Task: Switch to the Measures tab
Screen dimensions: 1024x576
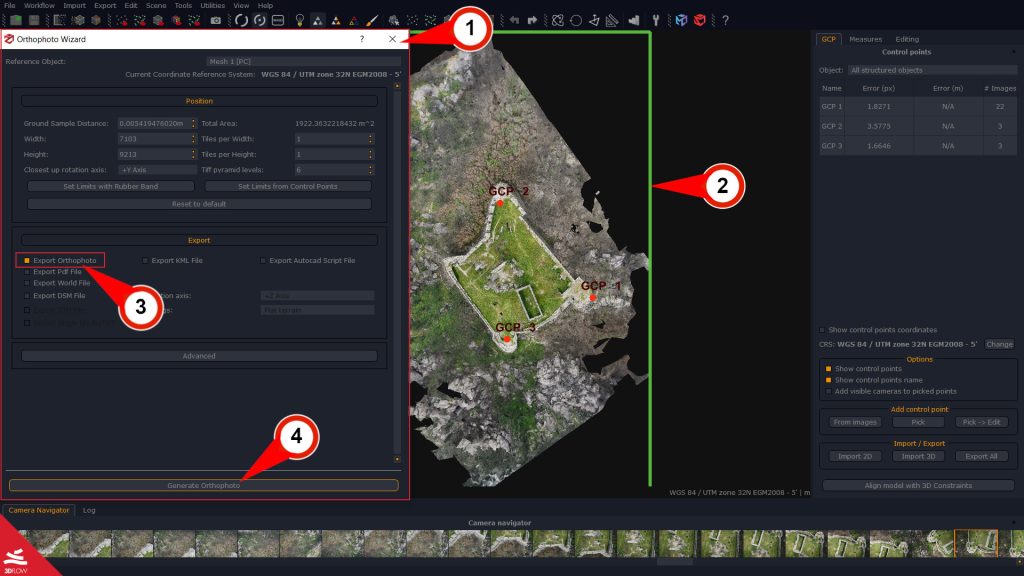Action: pyautogui.click(x=867, y=38)
